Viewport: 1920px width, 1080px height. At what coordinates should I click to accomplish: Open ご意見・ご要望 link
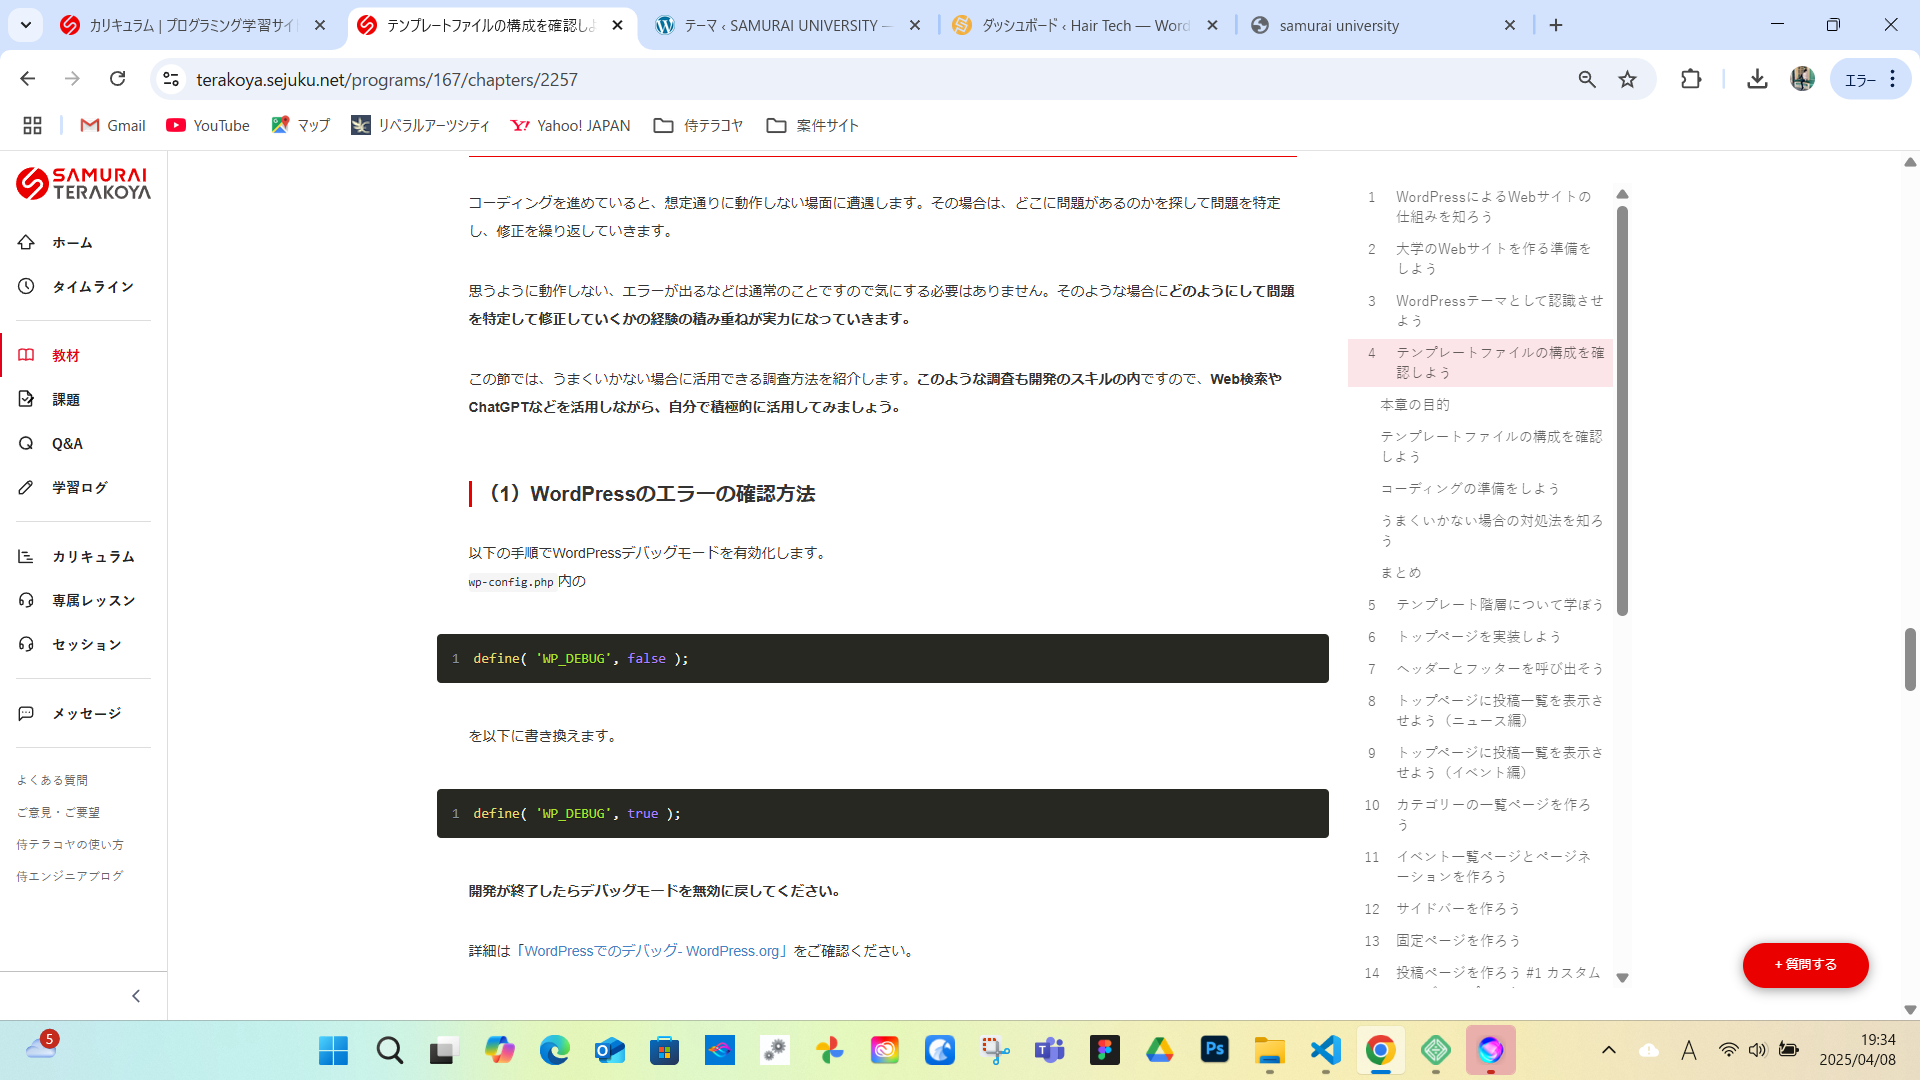tap(58, 812)
